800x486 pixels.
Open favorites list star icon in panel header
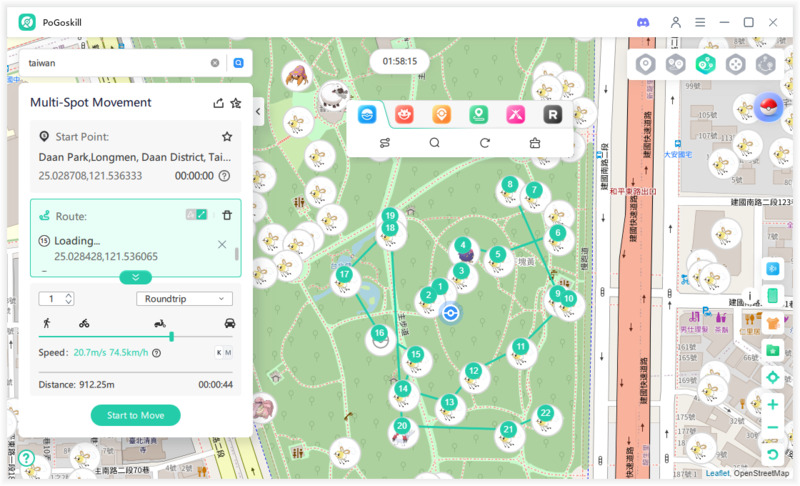pyautogui.click(x=236, y=103)
